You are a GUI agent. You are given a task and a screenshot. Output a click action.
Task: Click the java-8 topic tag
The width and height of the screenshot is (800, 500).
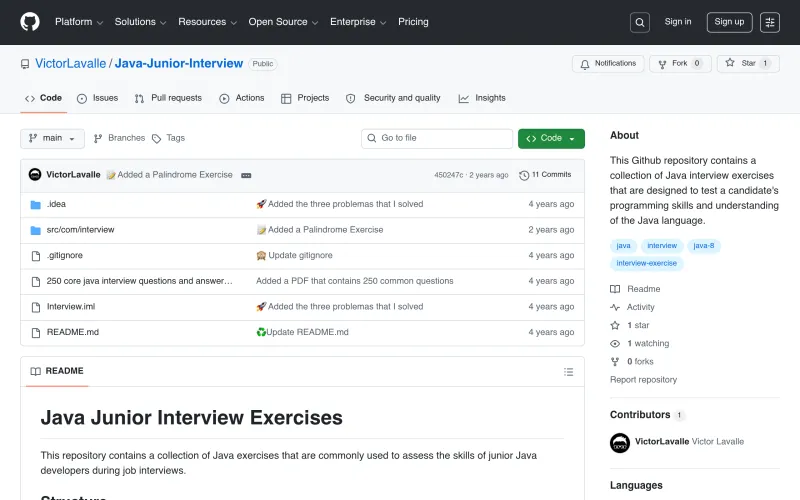pyautogui.click(x=704, y=246)
